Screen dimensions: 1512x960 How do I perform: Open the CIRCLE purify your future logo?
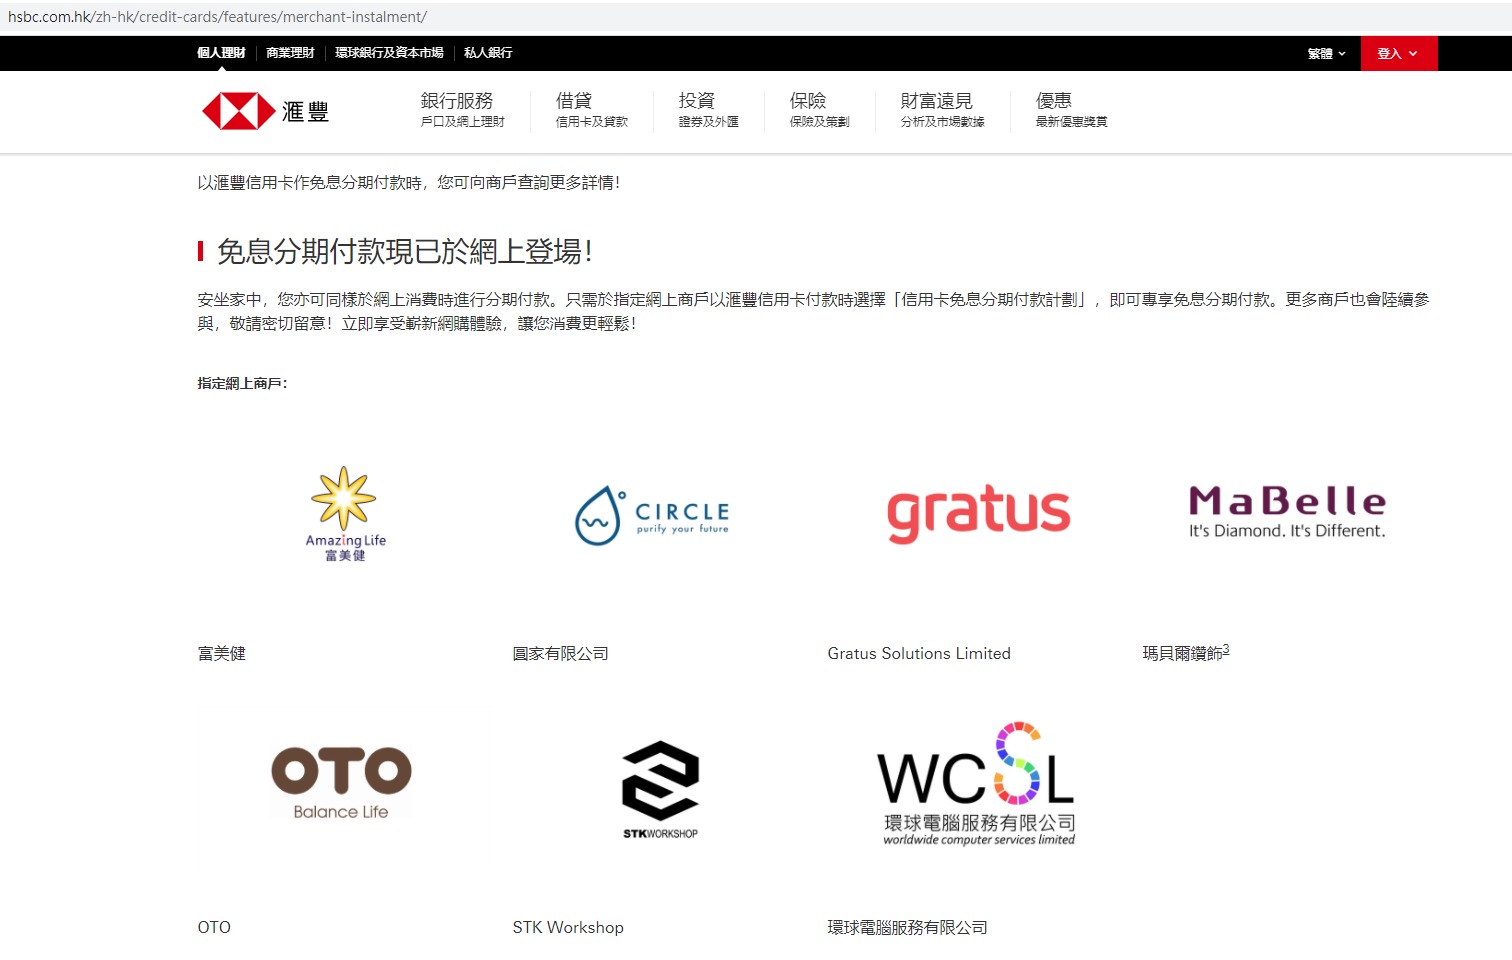pos(652,516)
